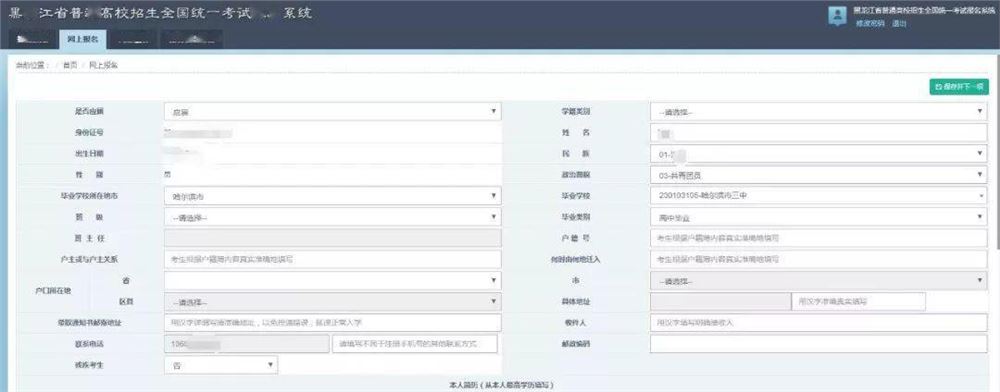Open the last blurred tab in tab bar

[x=191, y=39]
